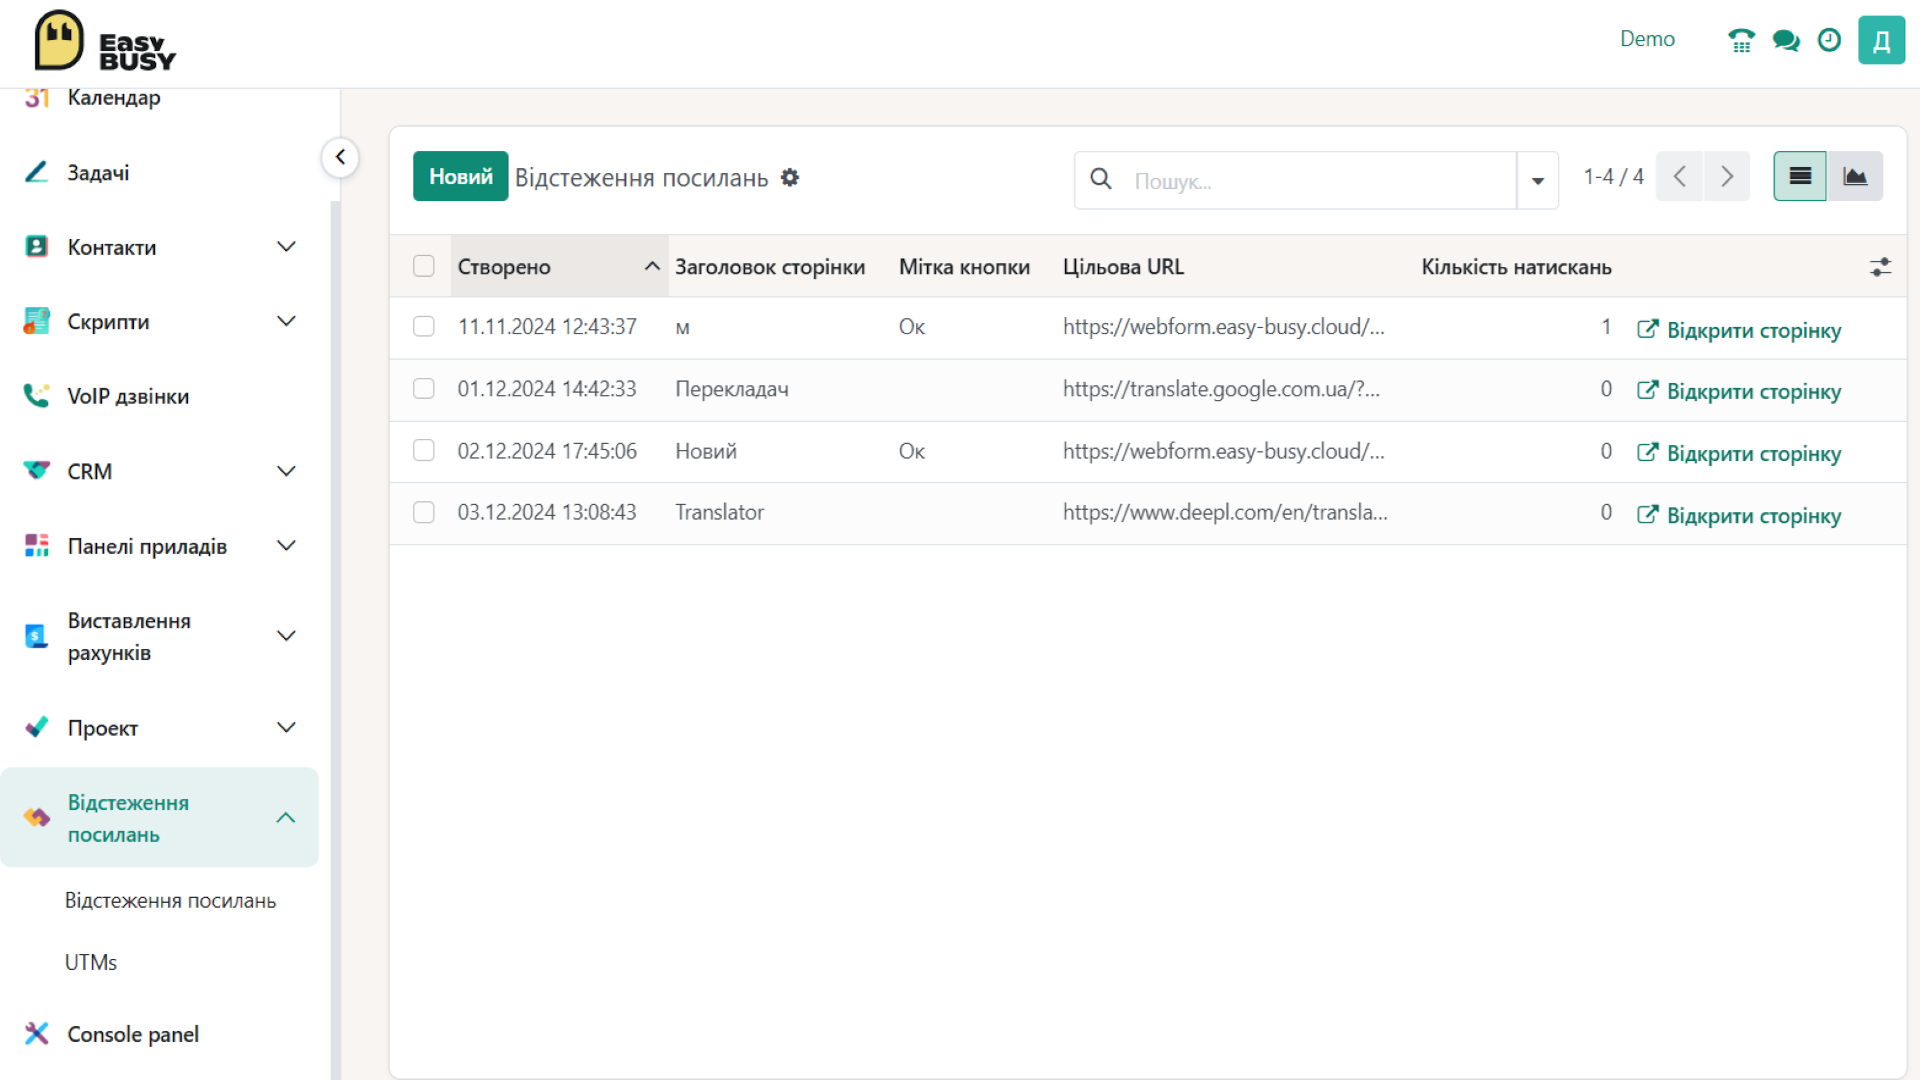Open the user avatar Д menu
The height and width of the screenshot is (1080, 1920).
tap(1881, 40)
